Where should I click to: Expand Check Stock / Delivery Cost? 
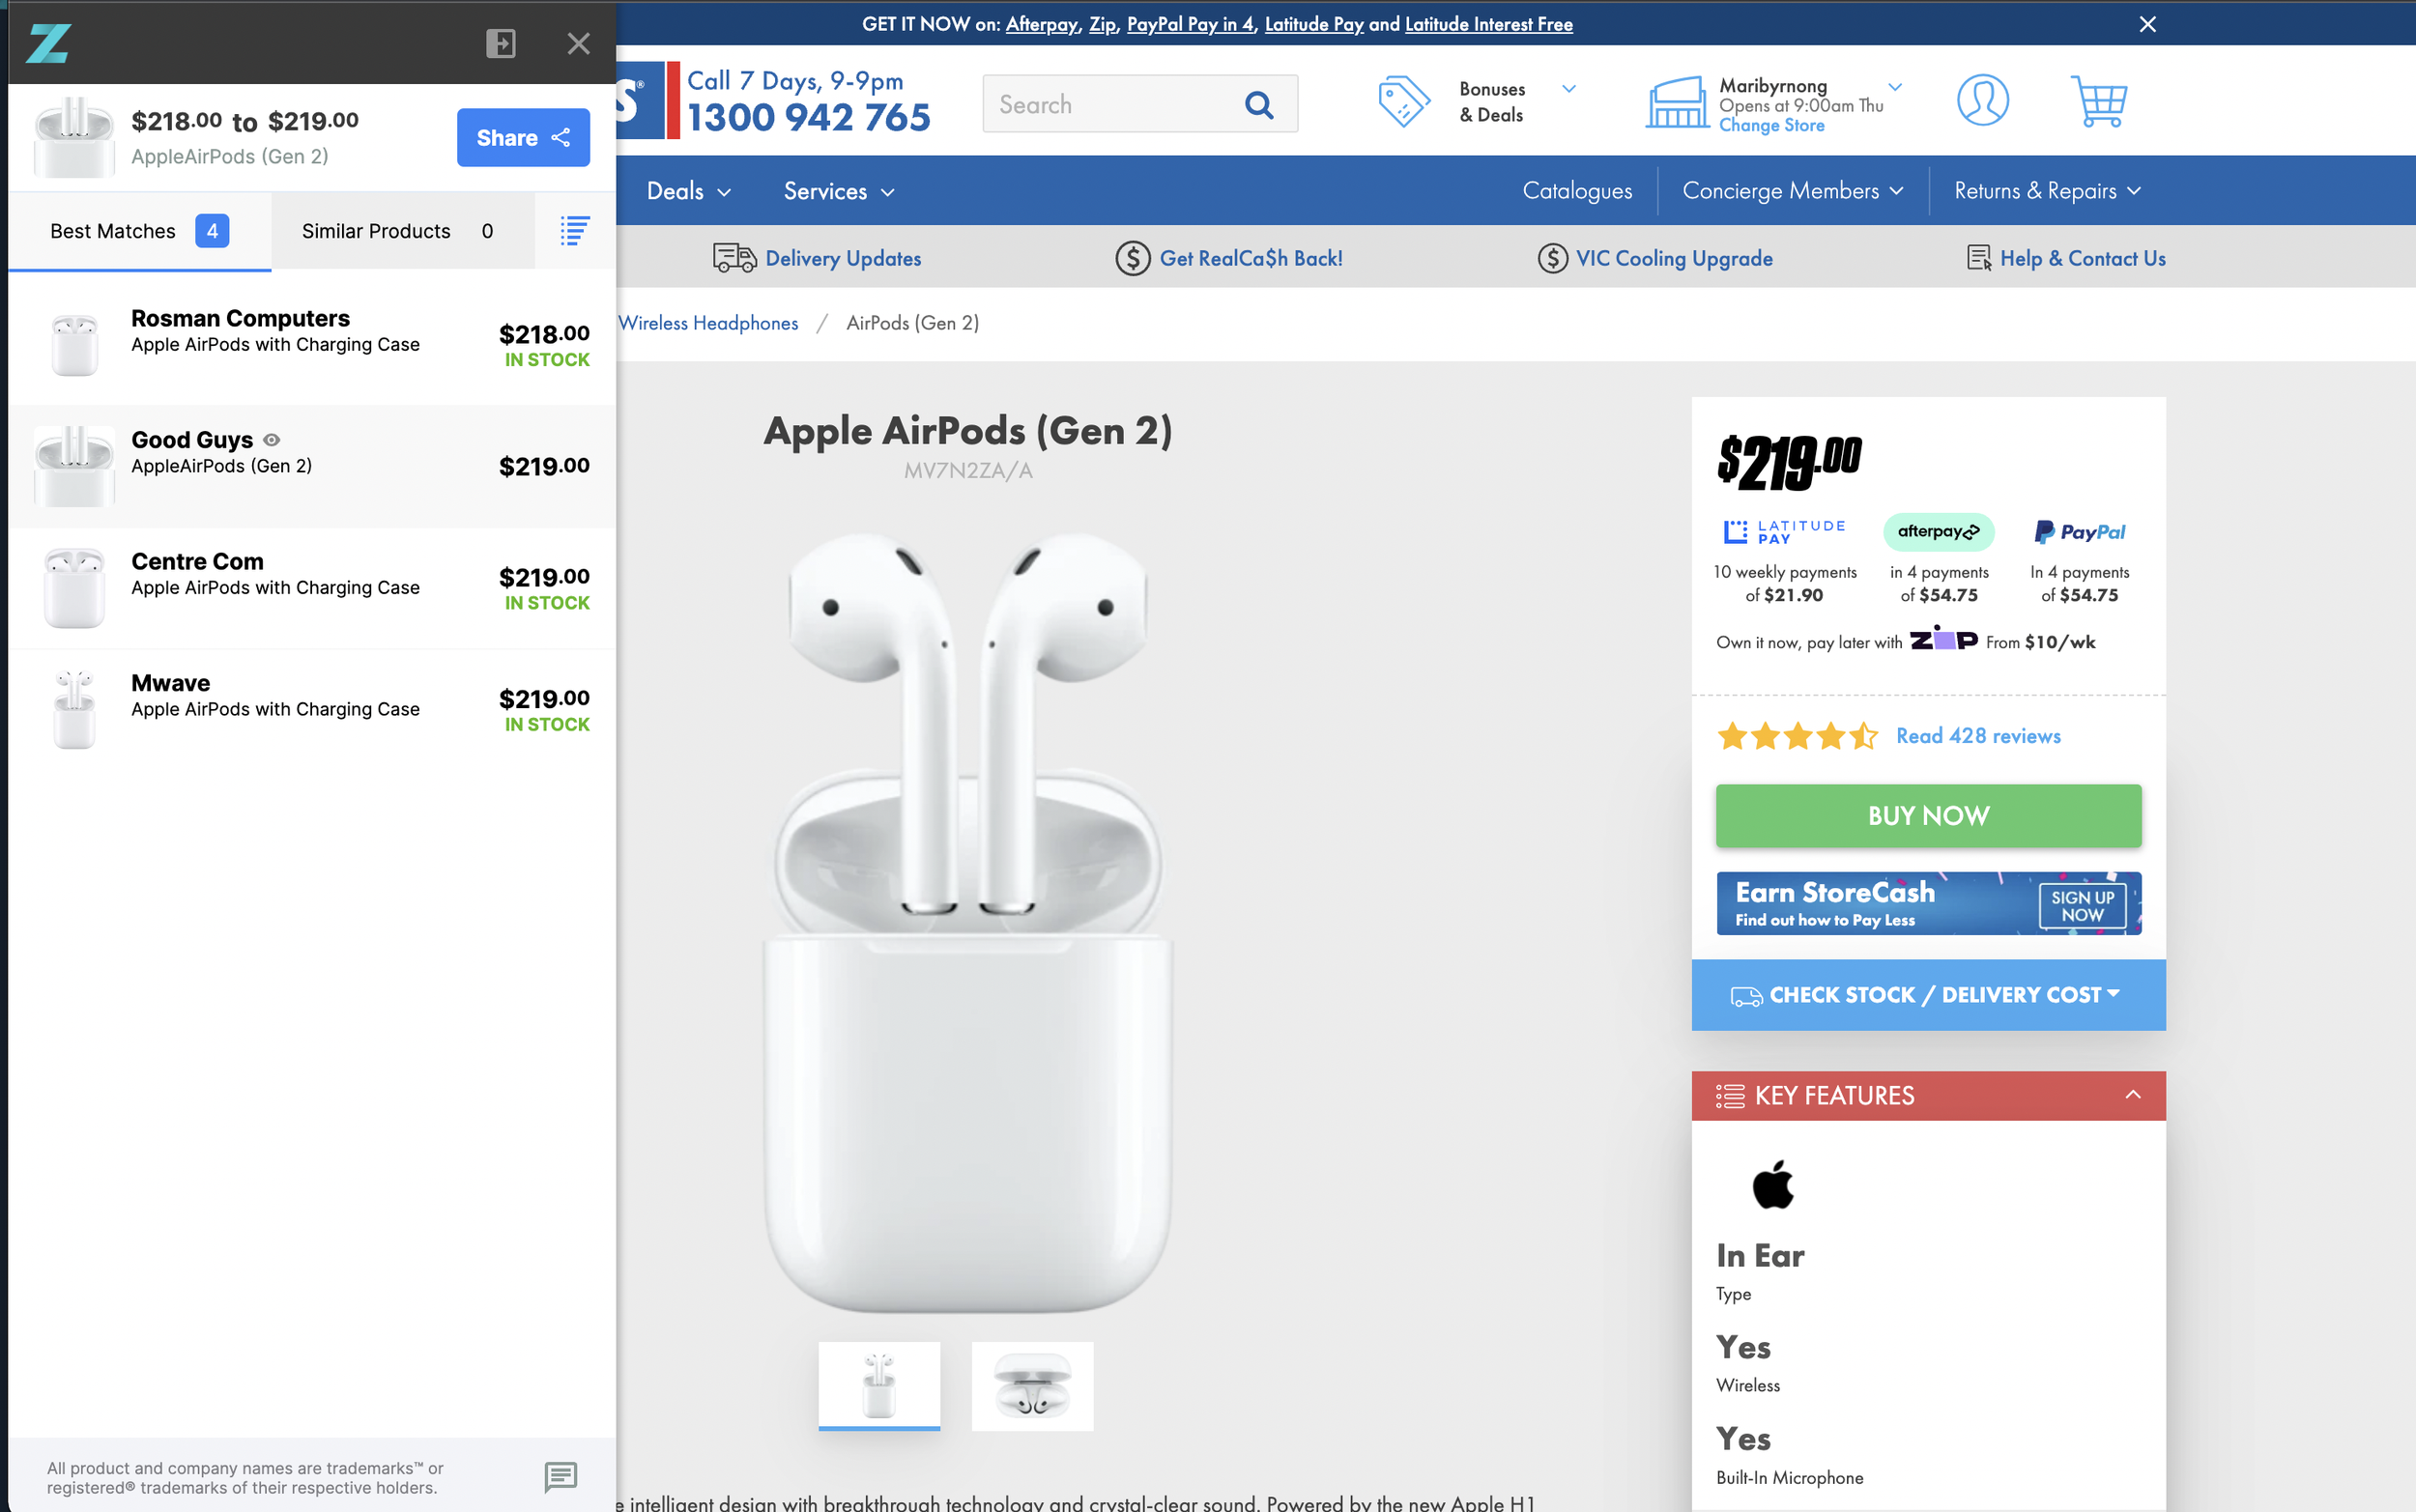tap(1927, 995)
